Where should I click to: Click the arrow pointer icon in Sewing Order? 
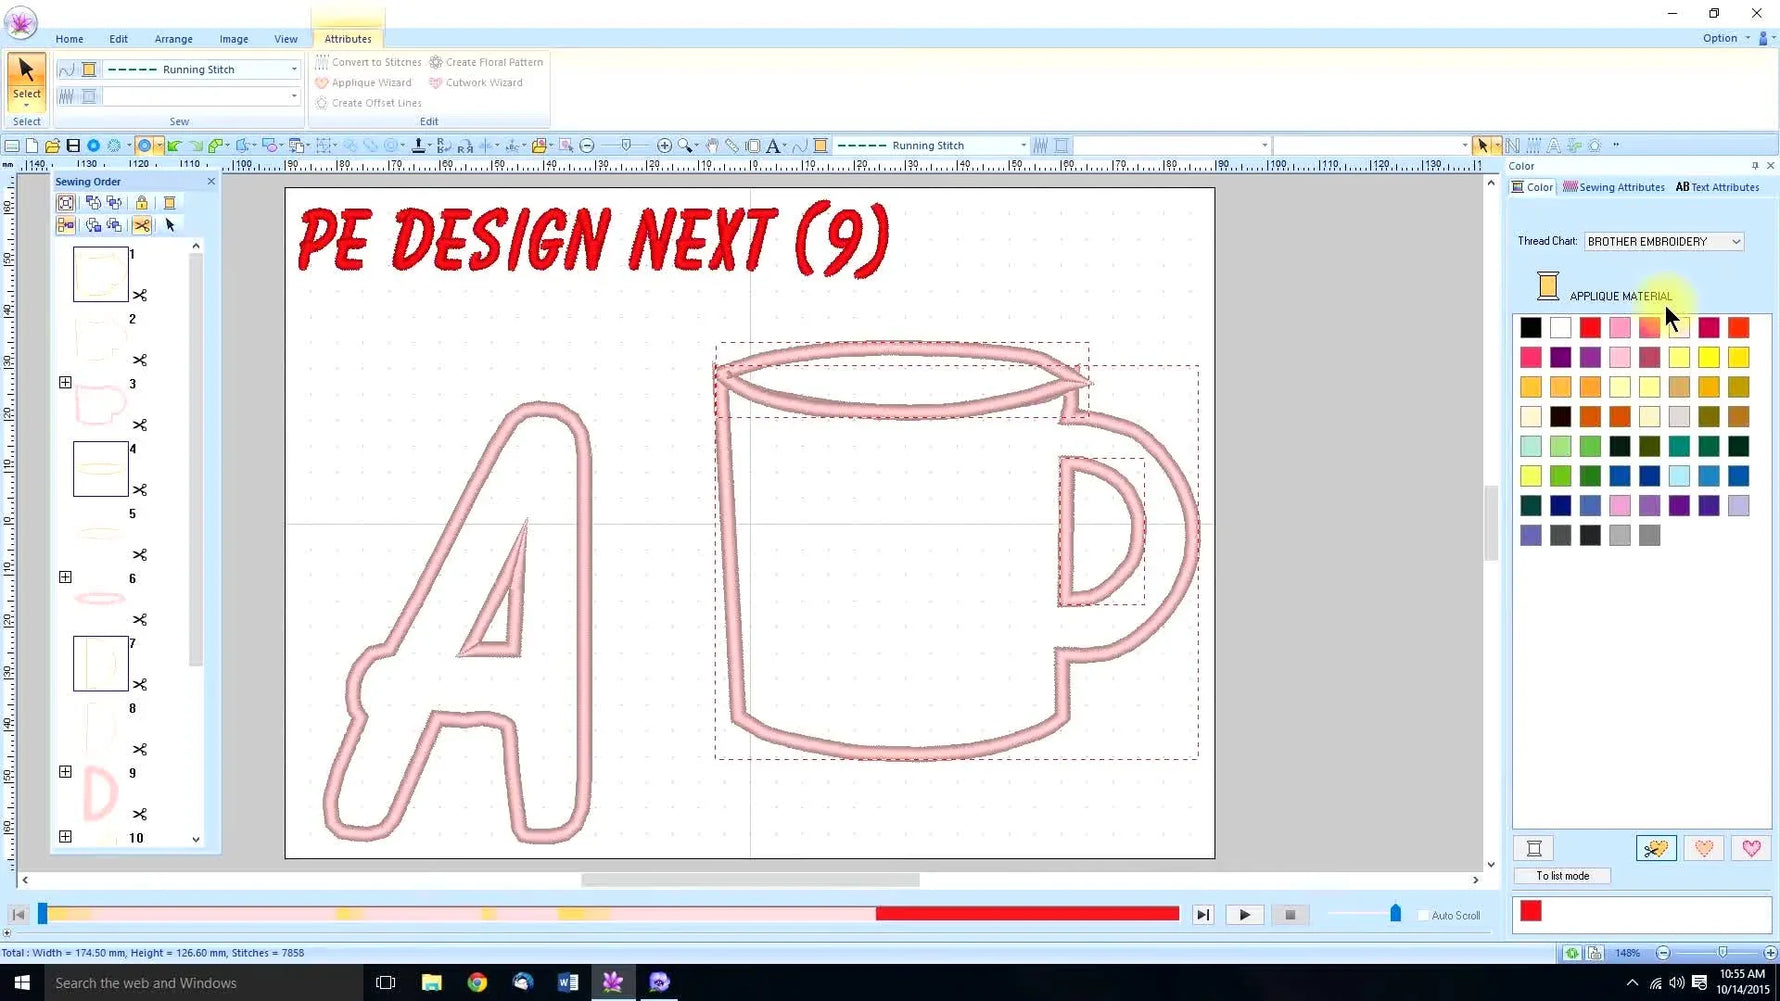click(x=170, y=226)
